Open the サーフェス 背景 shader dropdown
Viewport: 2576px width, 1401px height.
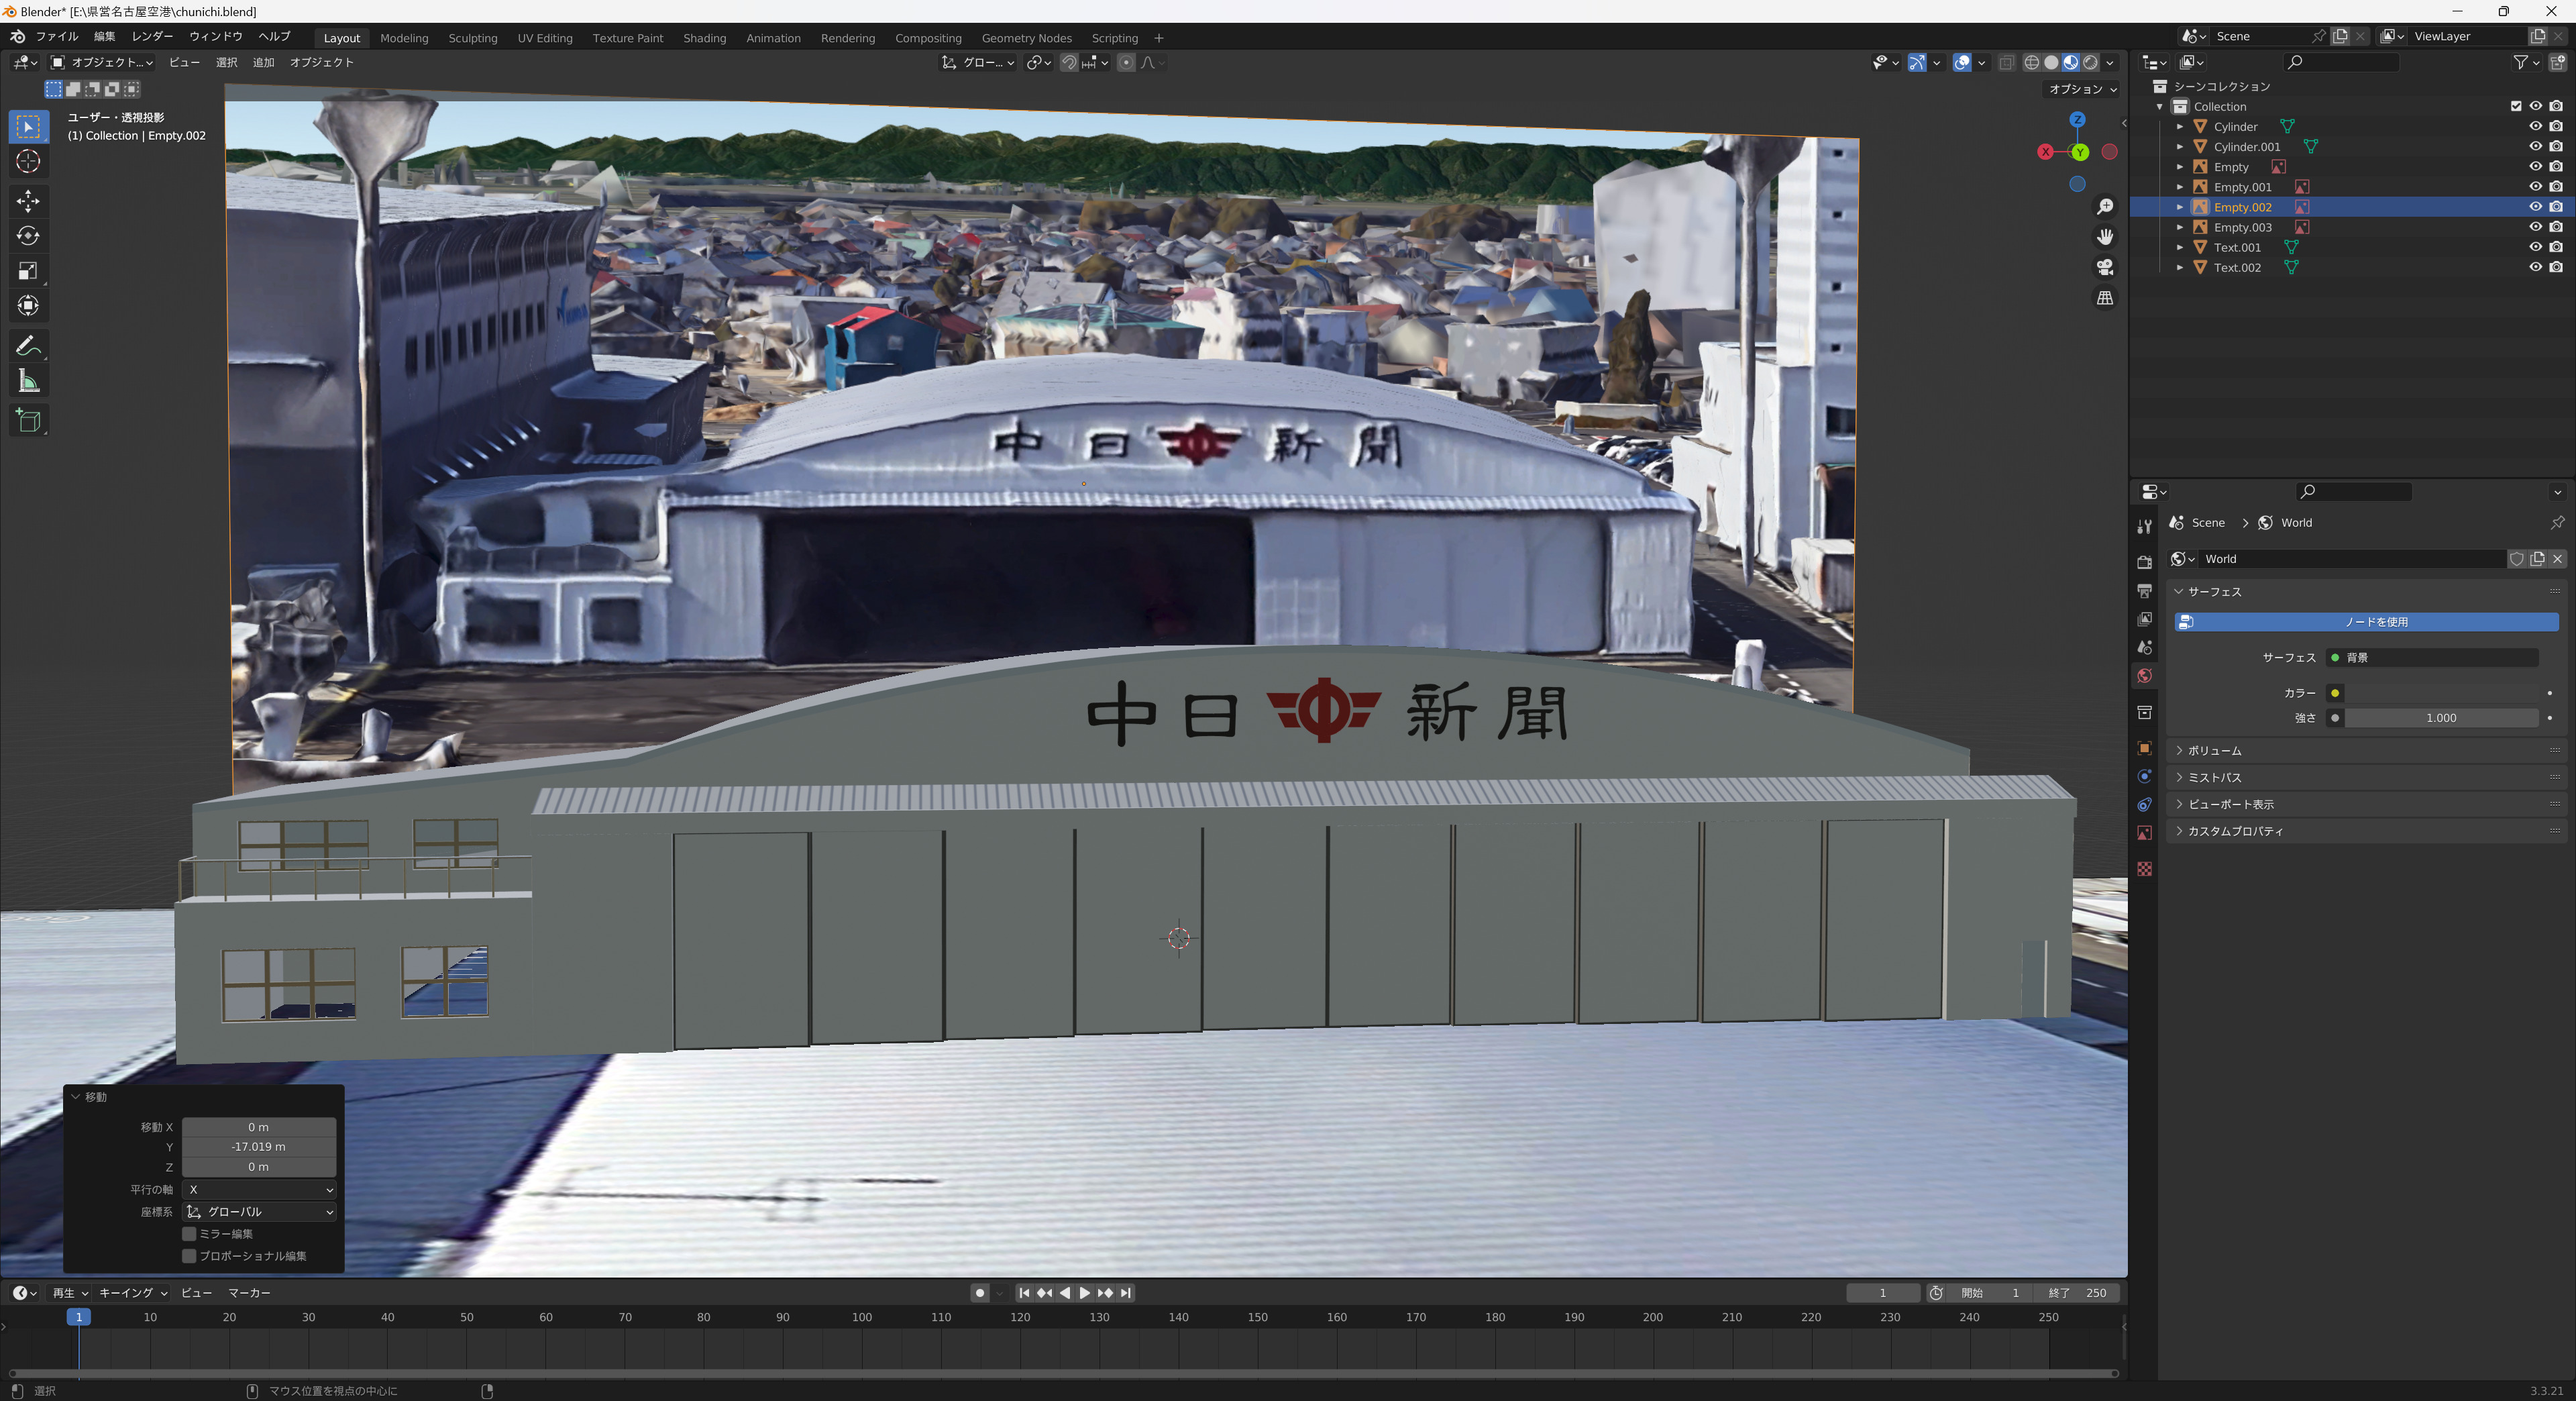(2432, 658)
